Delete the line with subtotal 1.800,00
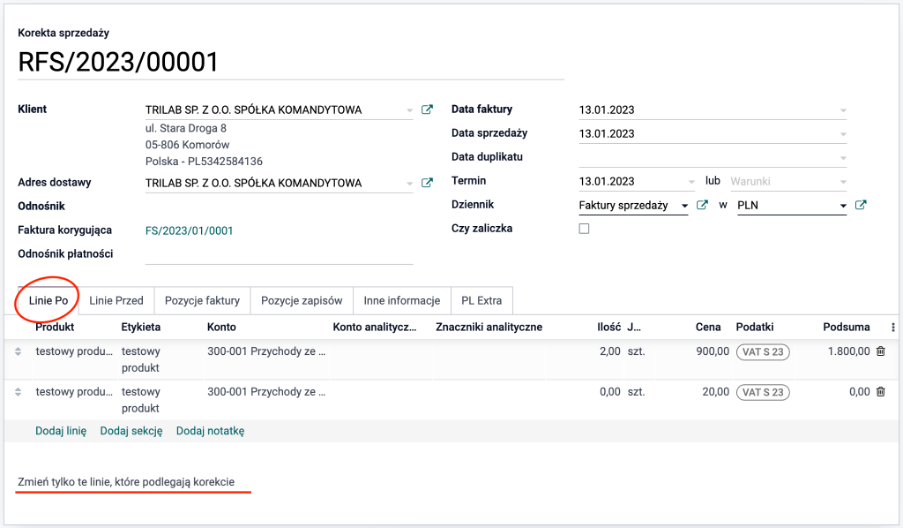Image resolution: width=904 pixels, height=528 pixels. [880, 351]
